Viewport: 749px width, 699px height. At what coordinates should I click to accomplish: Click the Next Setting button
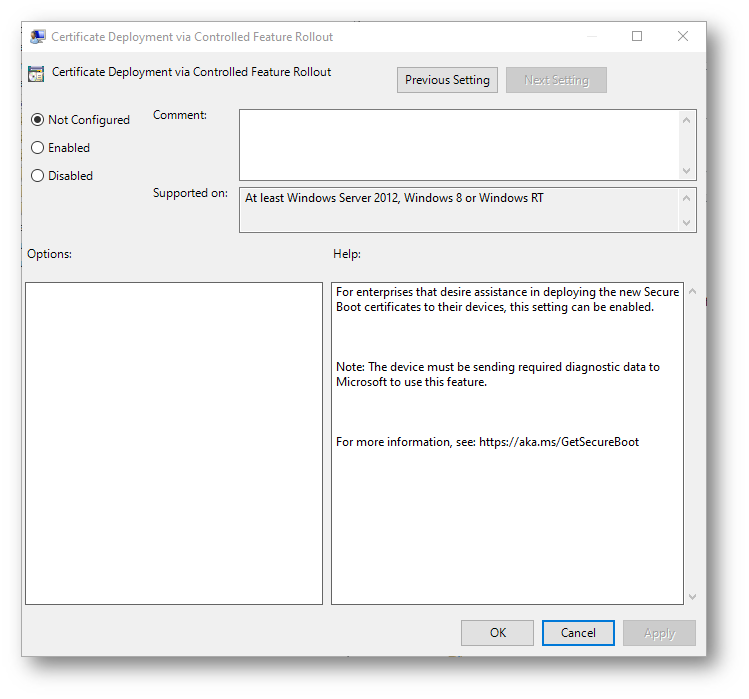556,80
